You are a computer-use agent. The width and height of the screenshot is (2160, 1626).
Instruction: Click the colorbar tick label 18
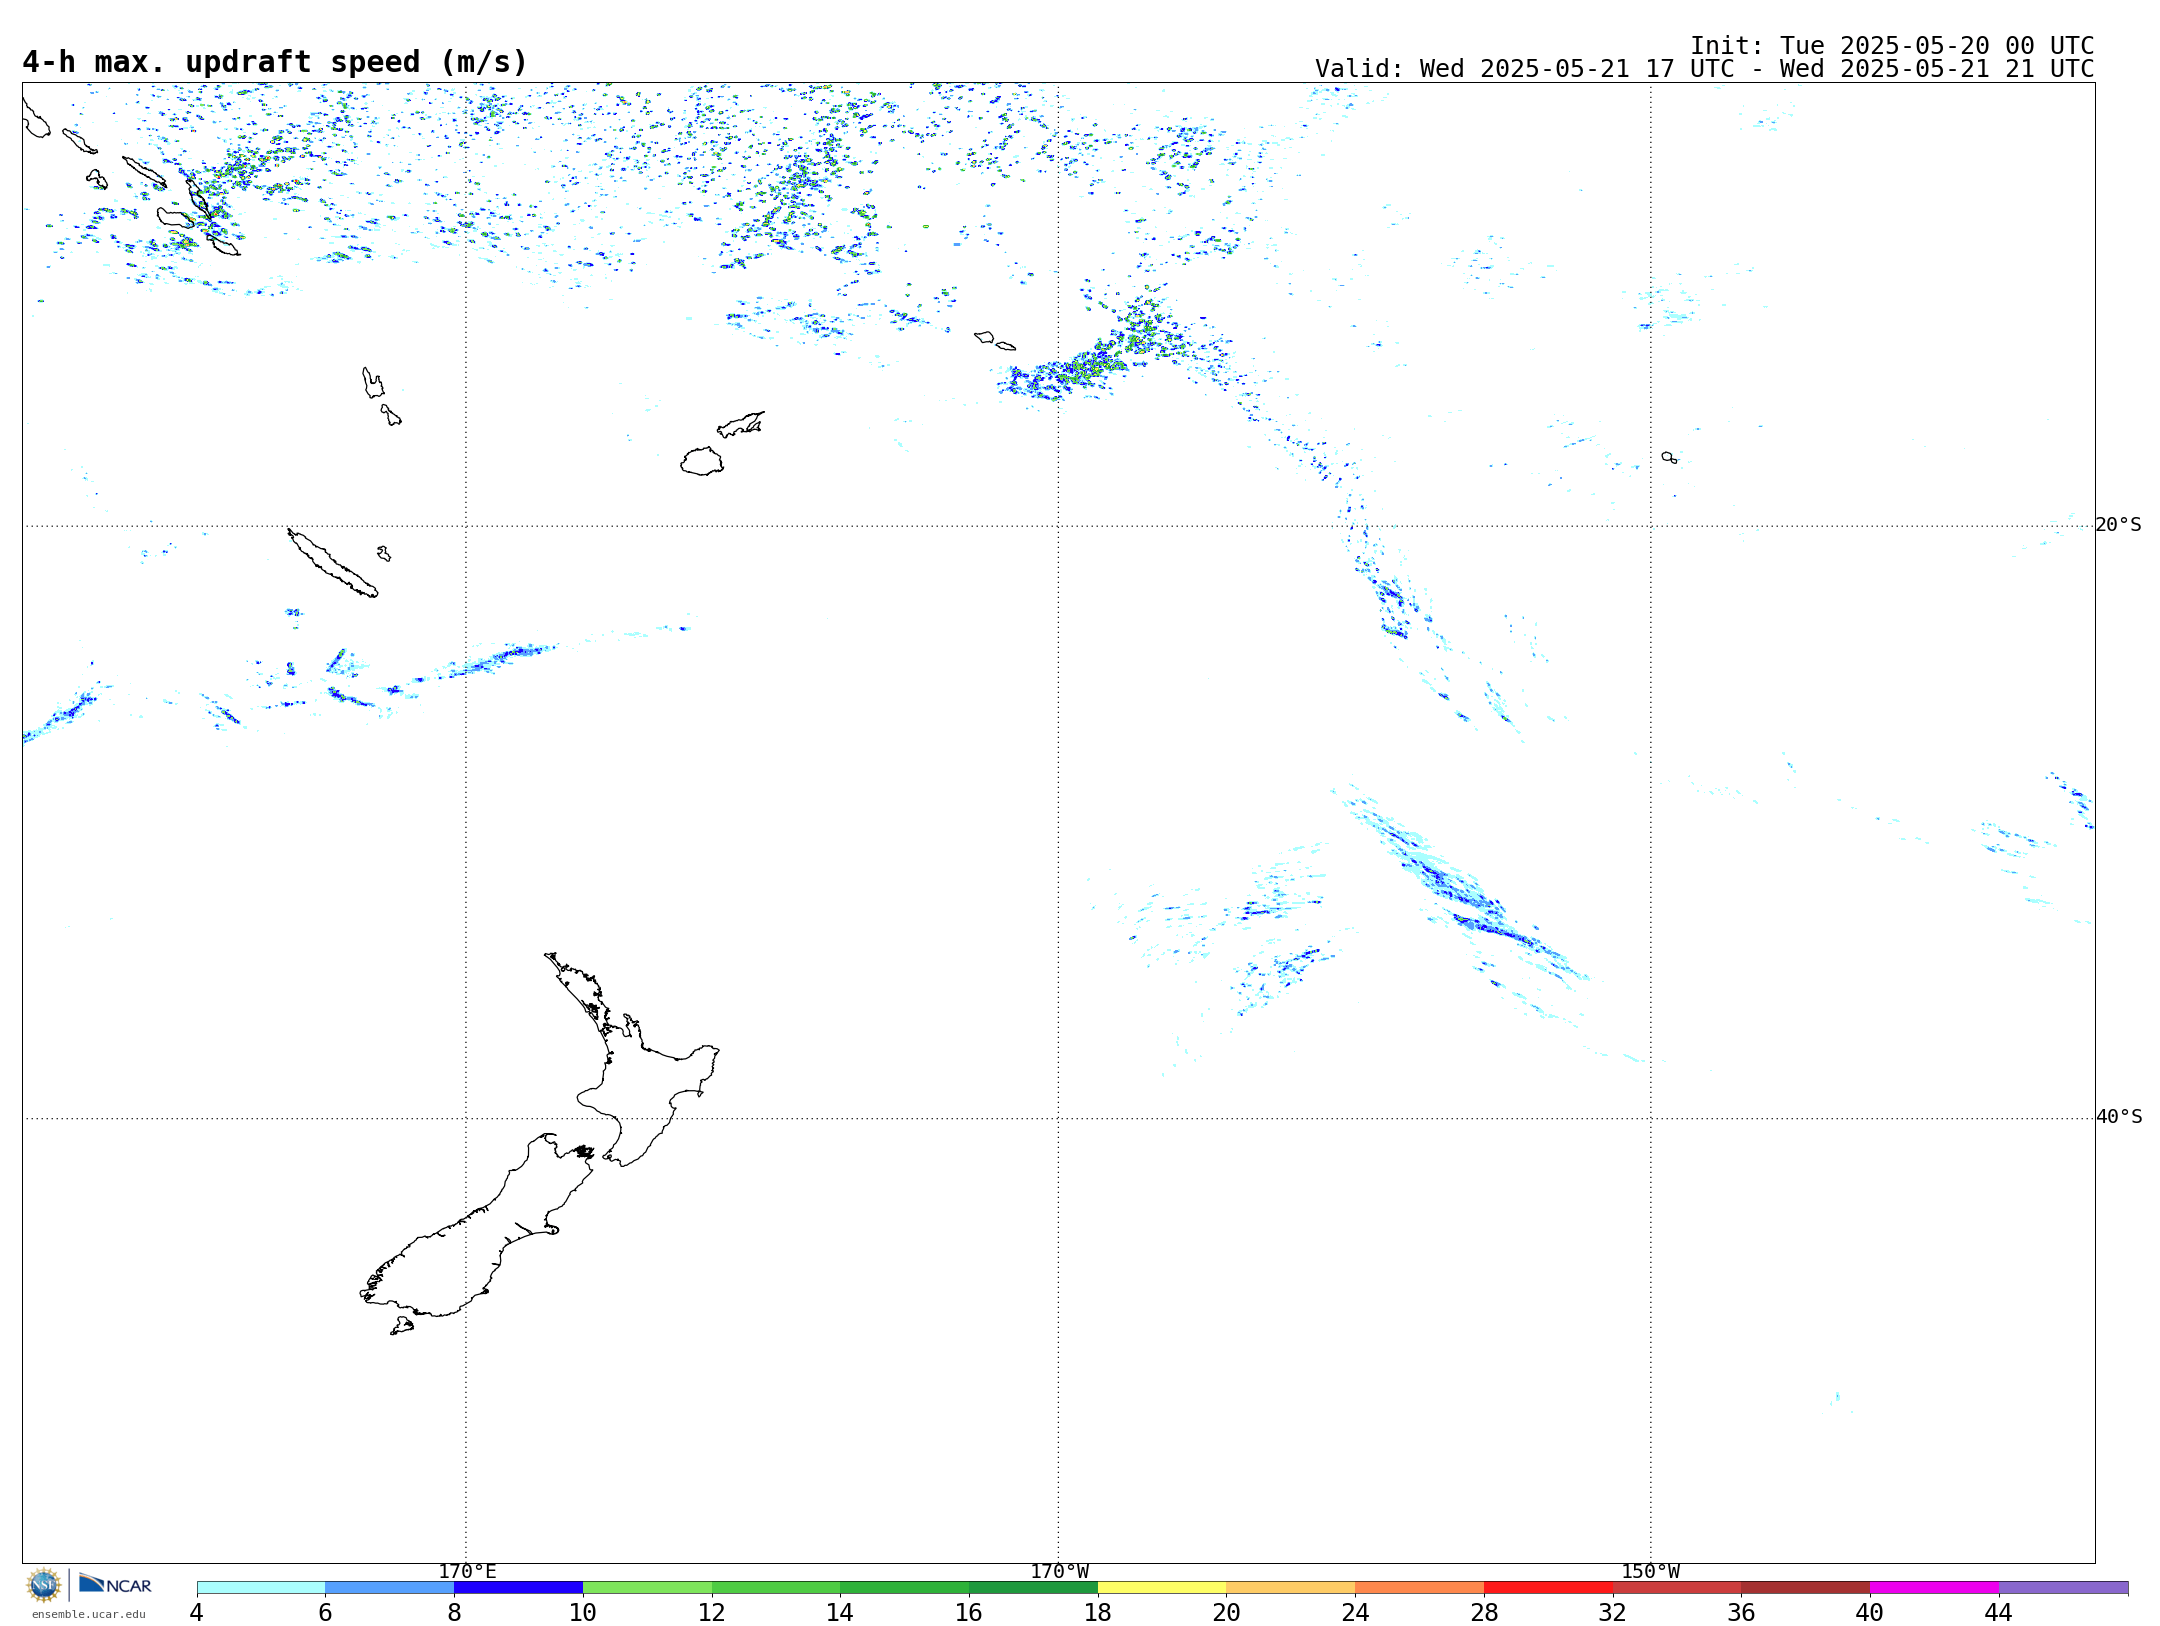click(x=1098, y=1612)
